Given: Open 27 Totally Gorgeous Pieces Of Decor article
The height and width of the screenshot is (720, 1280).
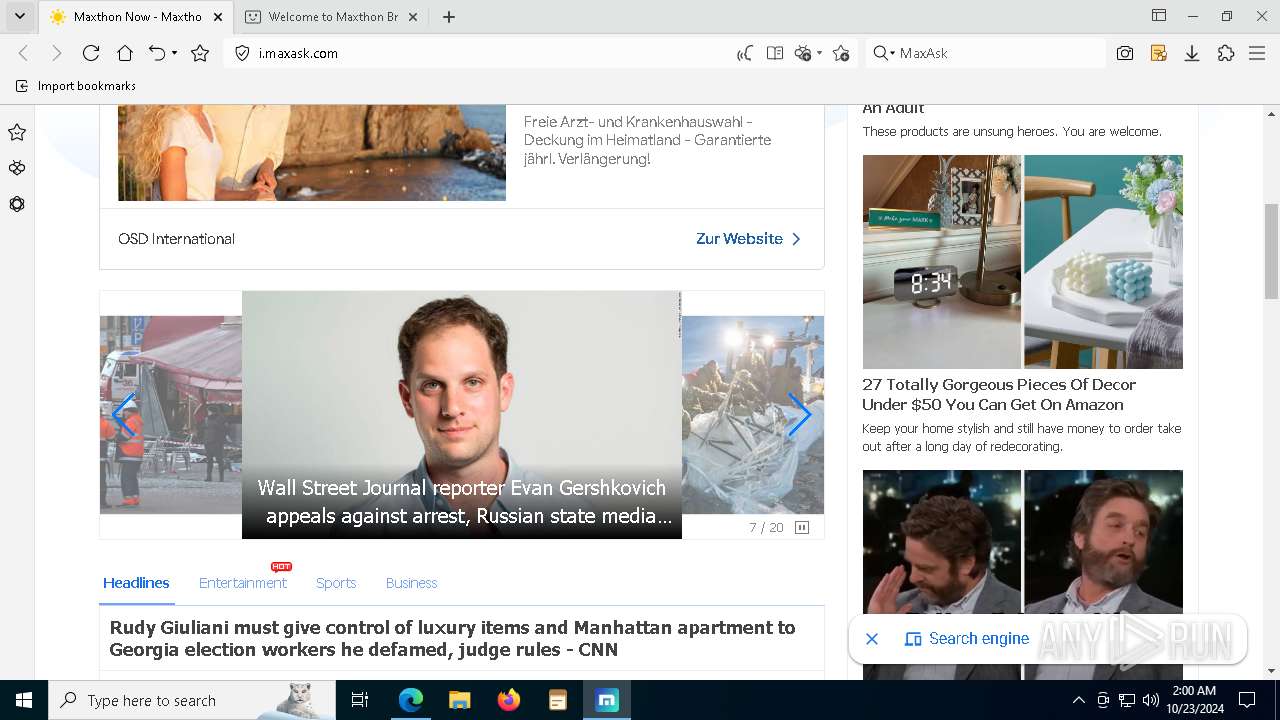Looking at the screenshot, I should pyautogui.click(x=999, y=395).
